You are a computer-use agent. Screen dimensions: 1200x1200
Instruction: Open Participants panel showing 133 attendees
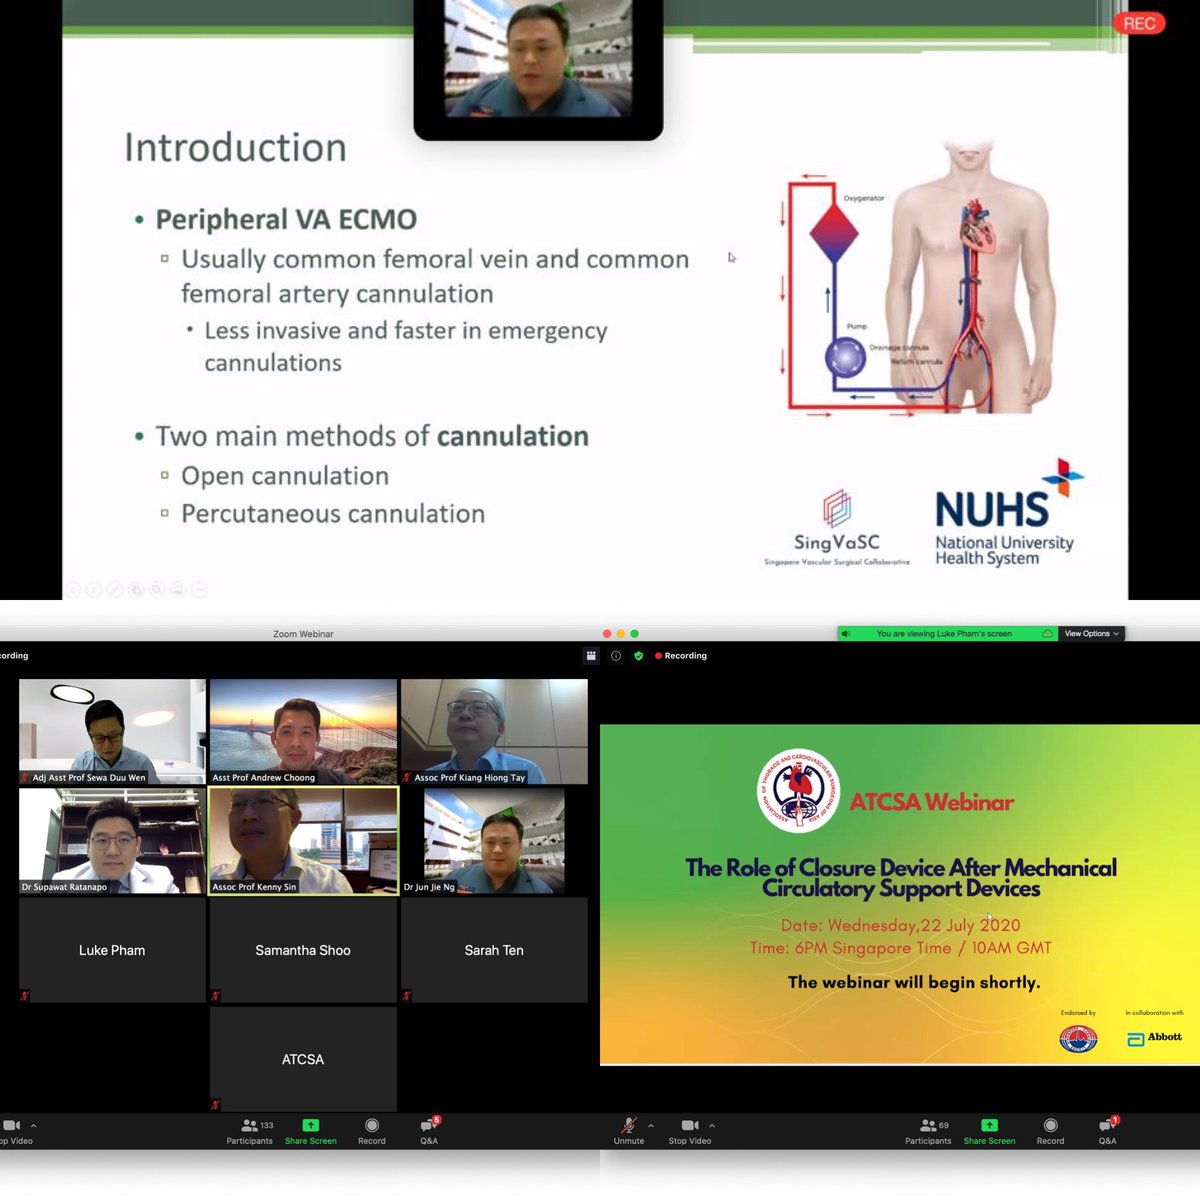(x=250, y=1131)
